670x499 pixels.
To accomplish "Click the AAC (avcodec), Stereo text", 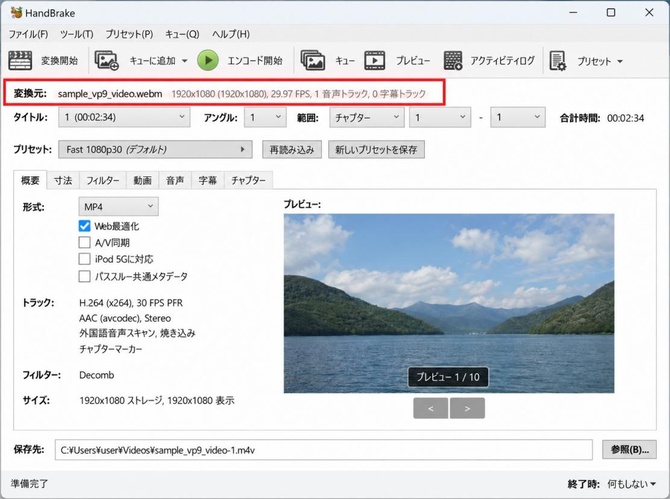I will click(x=125, y=318).
